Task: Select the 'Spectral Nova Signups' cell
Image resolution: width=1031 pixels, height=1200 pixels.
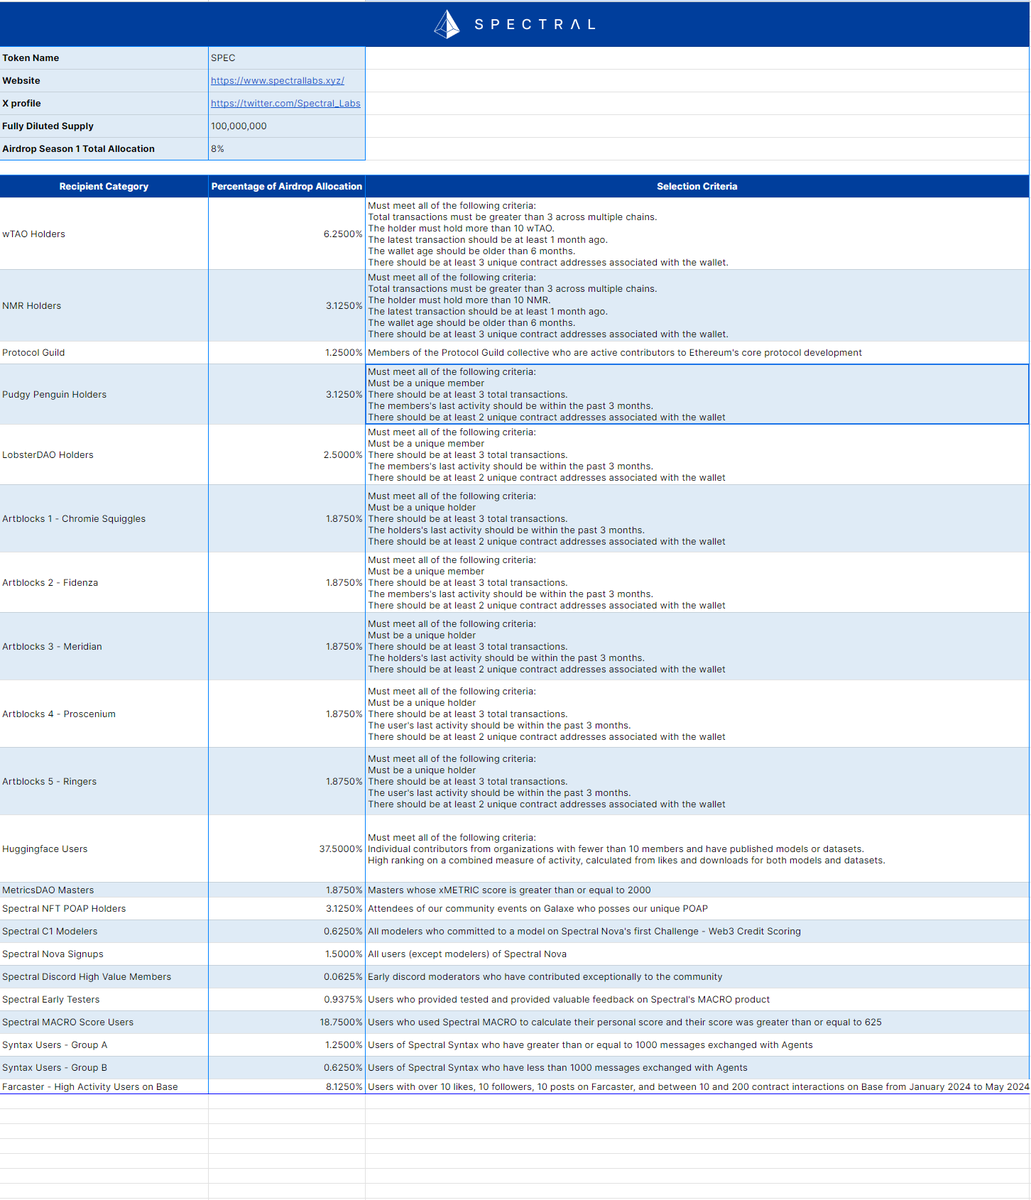Action: (104, 954)
